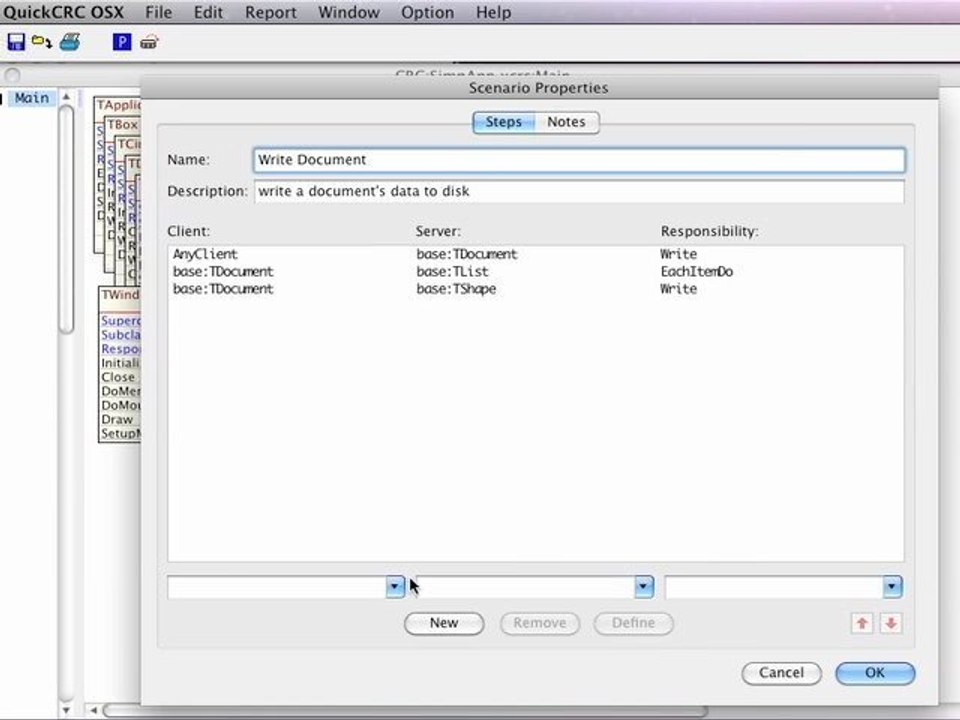Click the Close responsibility on the TWind card

pyautogui.click(x=118, y=377)
